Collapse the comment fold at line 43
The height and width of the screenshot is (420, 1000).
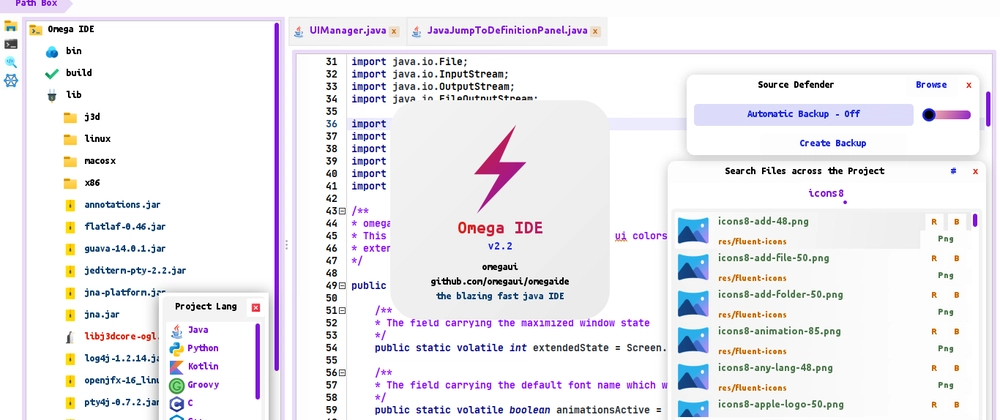point(343,211)
